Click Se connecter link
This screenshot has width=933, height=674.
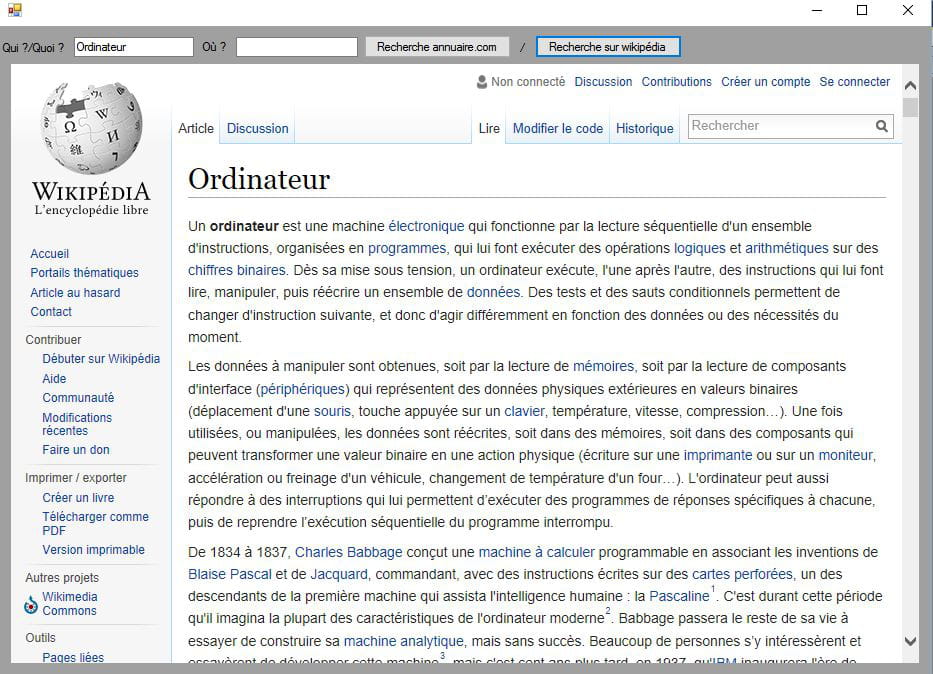[x=854, y=81]
